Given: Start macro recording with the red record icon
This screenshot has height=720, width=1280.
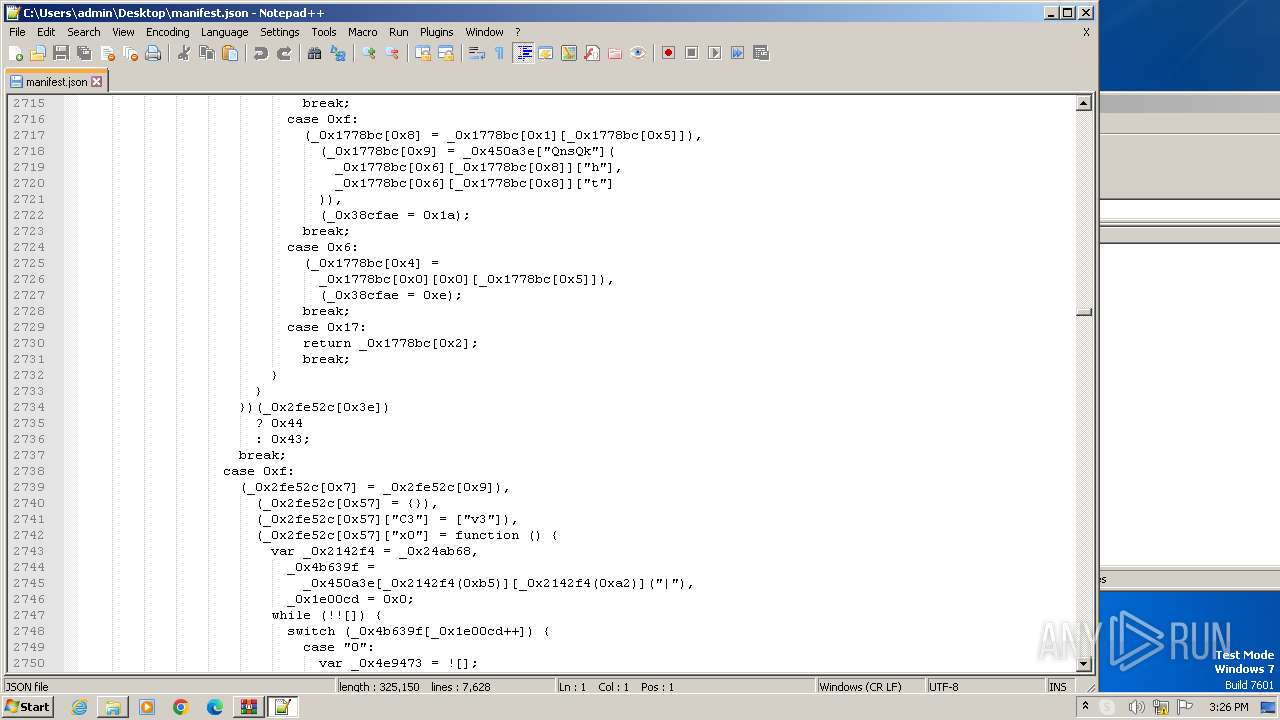Looking at the screenshot, I should pos(669,53).
